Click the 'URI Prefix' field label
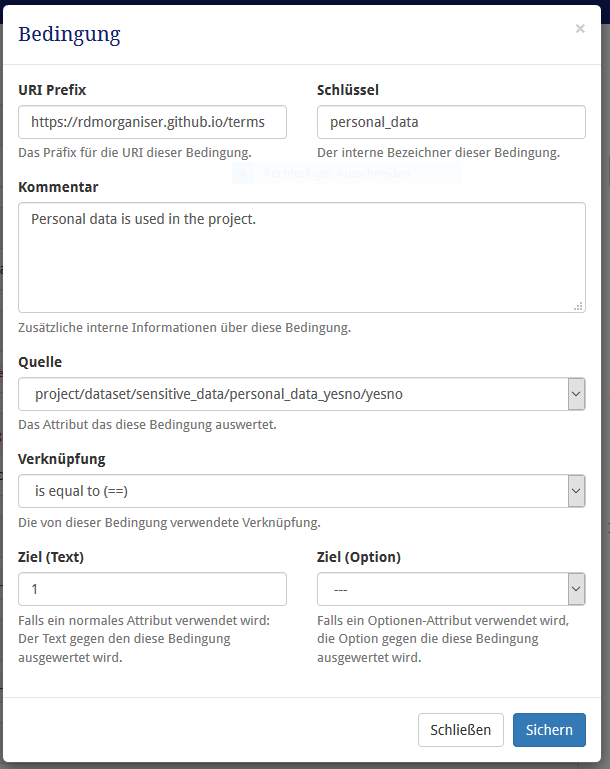The width and height of the screenshot is (610, 769). point(52,90)
